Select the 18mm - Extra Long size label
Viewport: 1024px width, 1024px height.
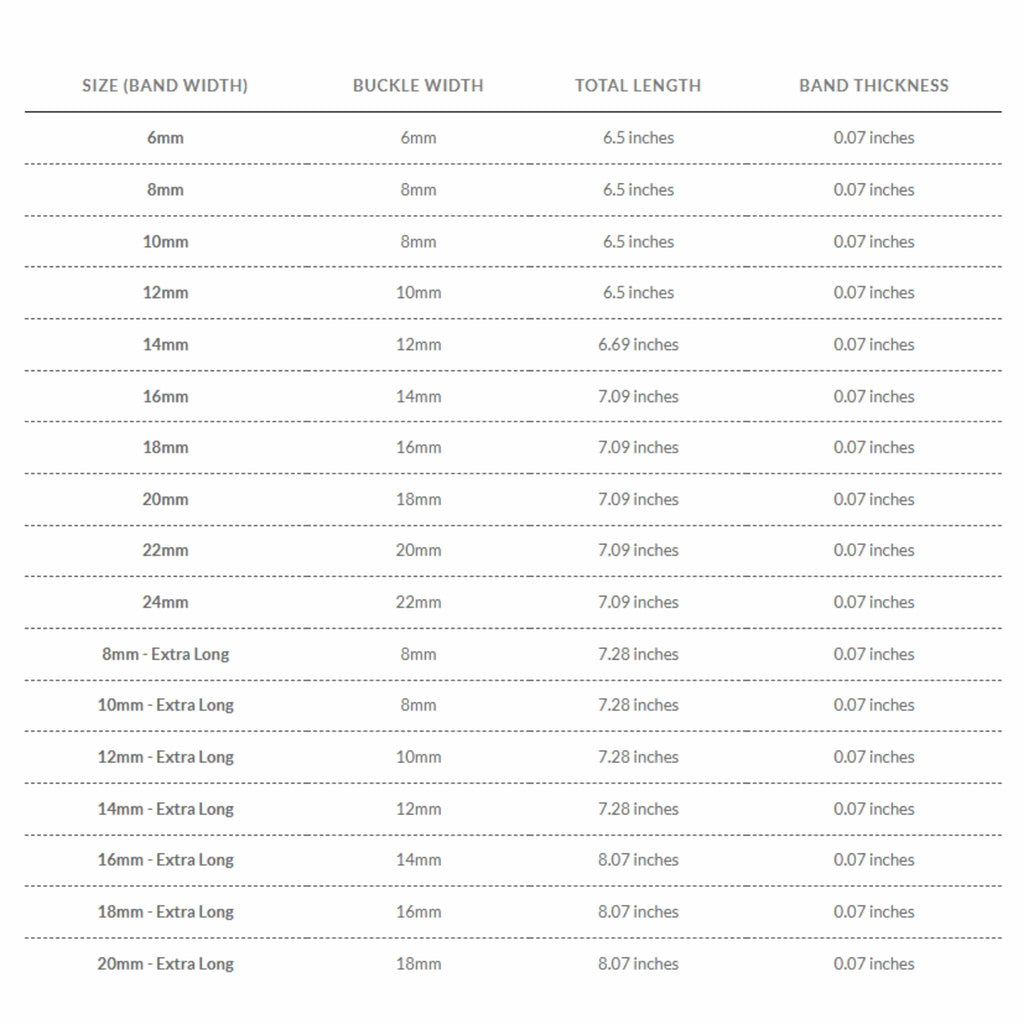click(165, 912)
